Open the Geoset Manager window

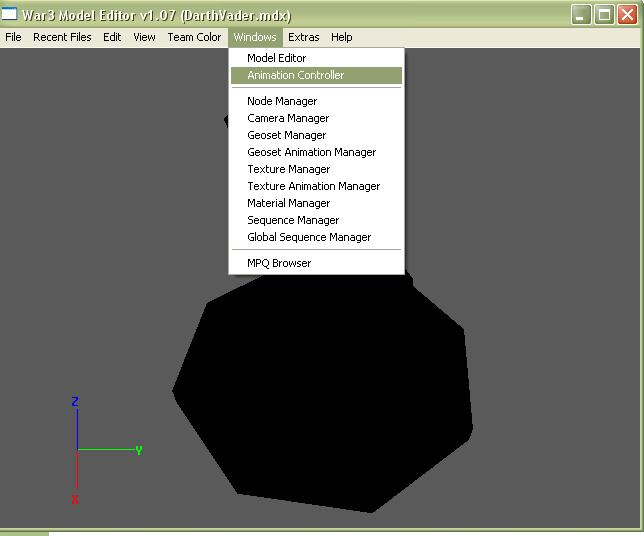pyautogui.click(x=316, y=135)
